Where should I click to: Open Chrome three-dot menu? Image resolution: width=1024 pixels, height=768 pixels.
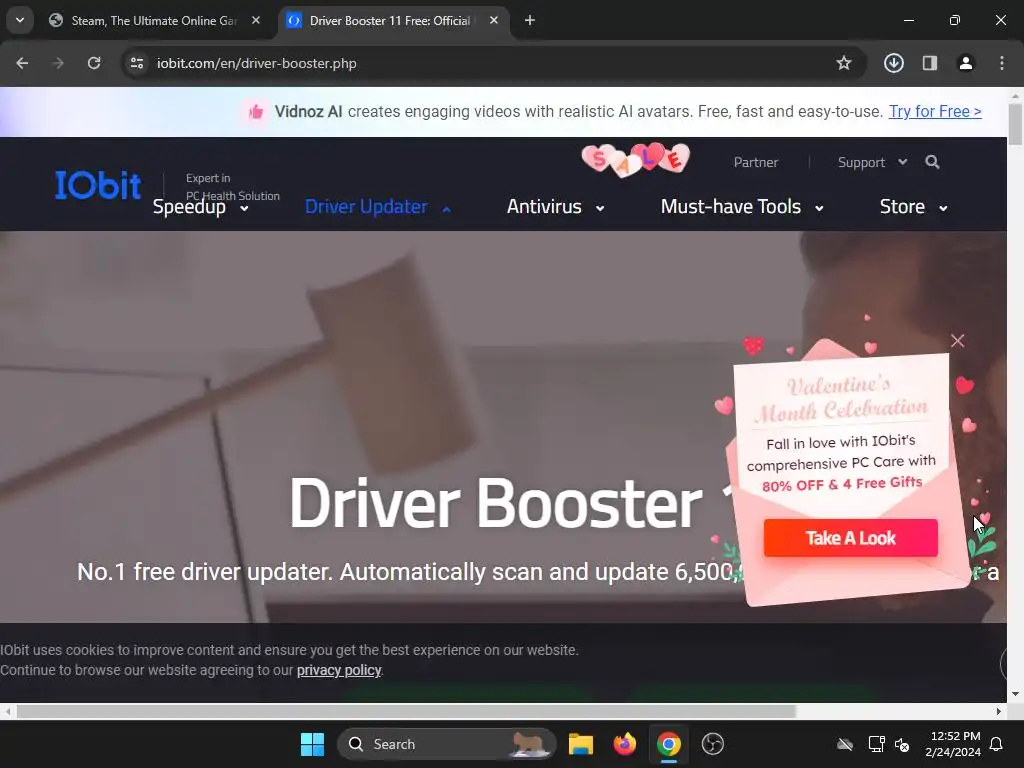coord(1002,63)
